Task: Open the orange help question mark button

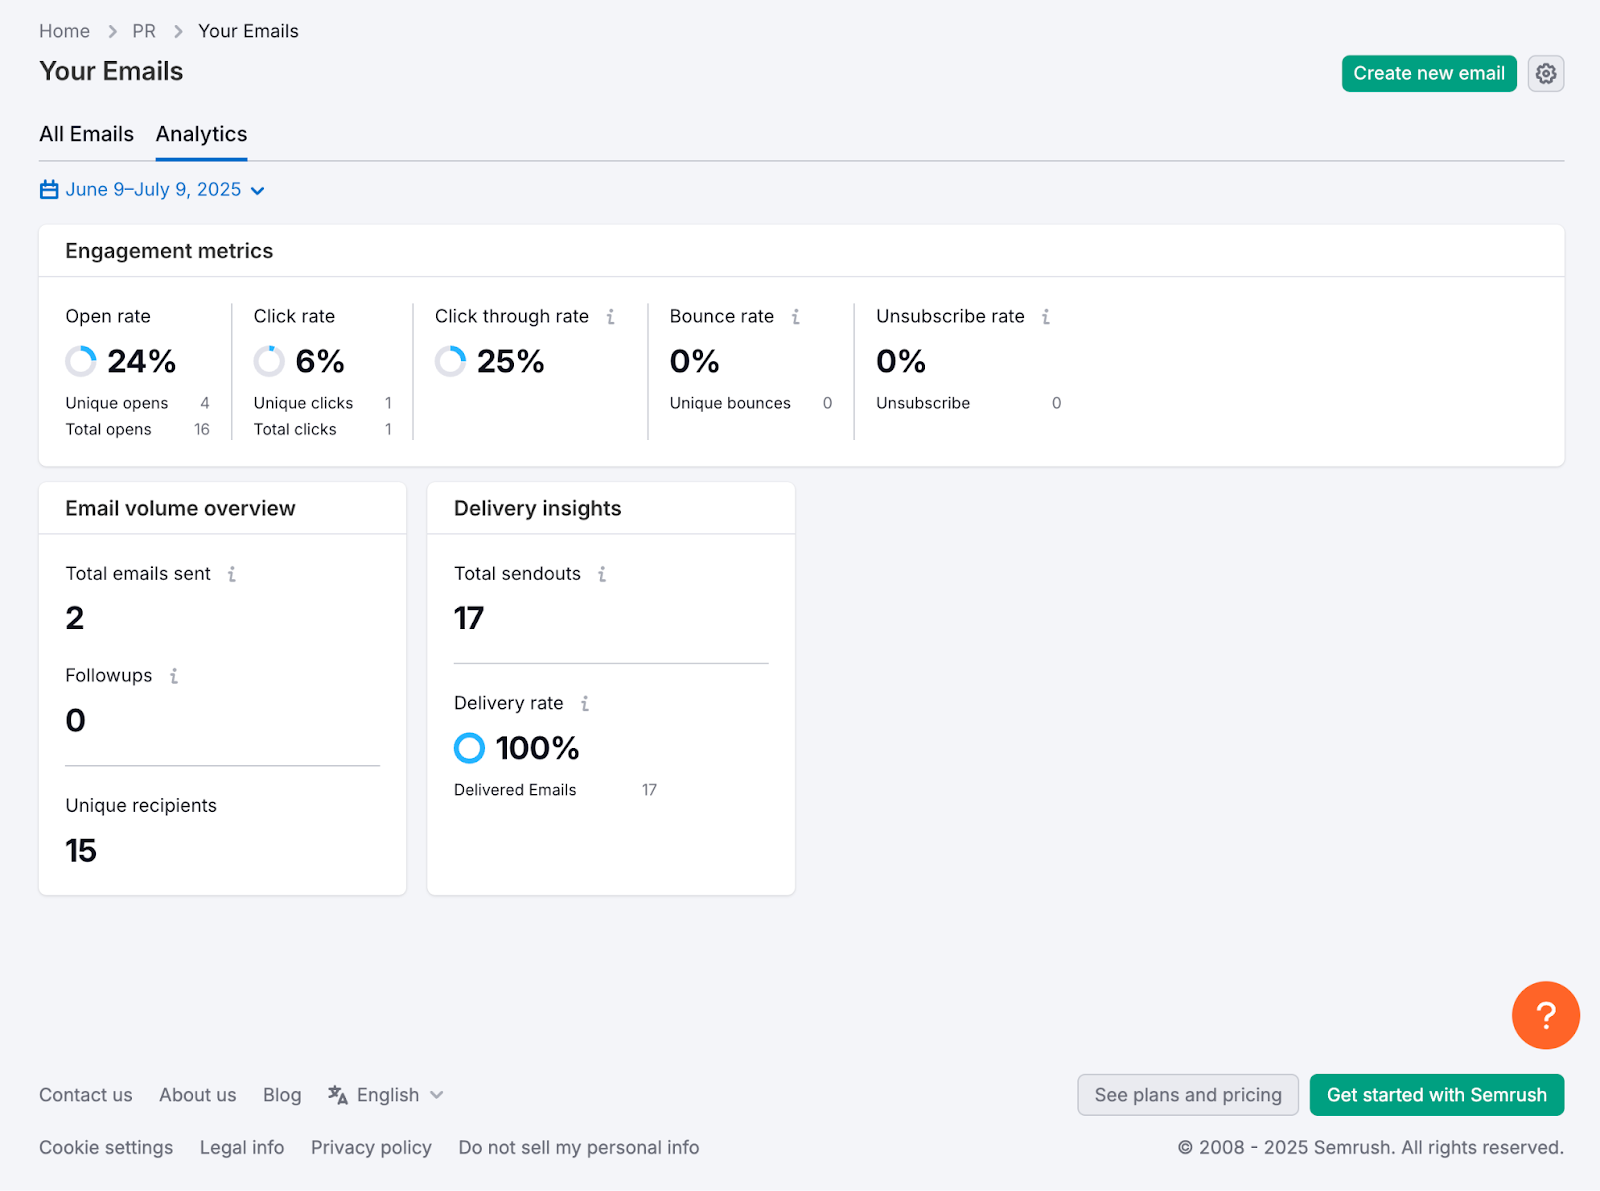Action: coord(1545,1015)
